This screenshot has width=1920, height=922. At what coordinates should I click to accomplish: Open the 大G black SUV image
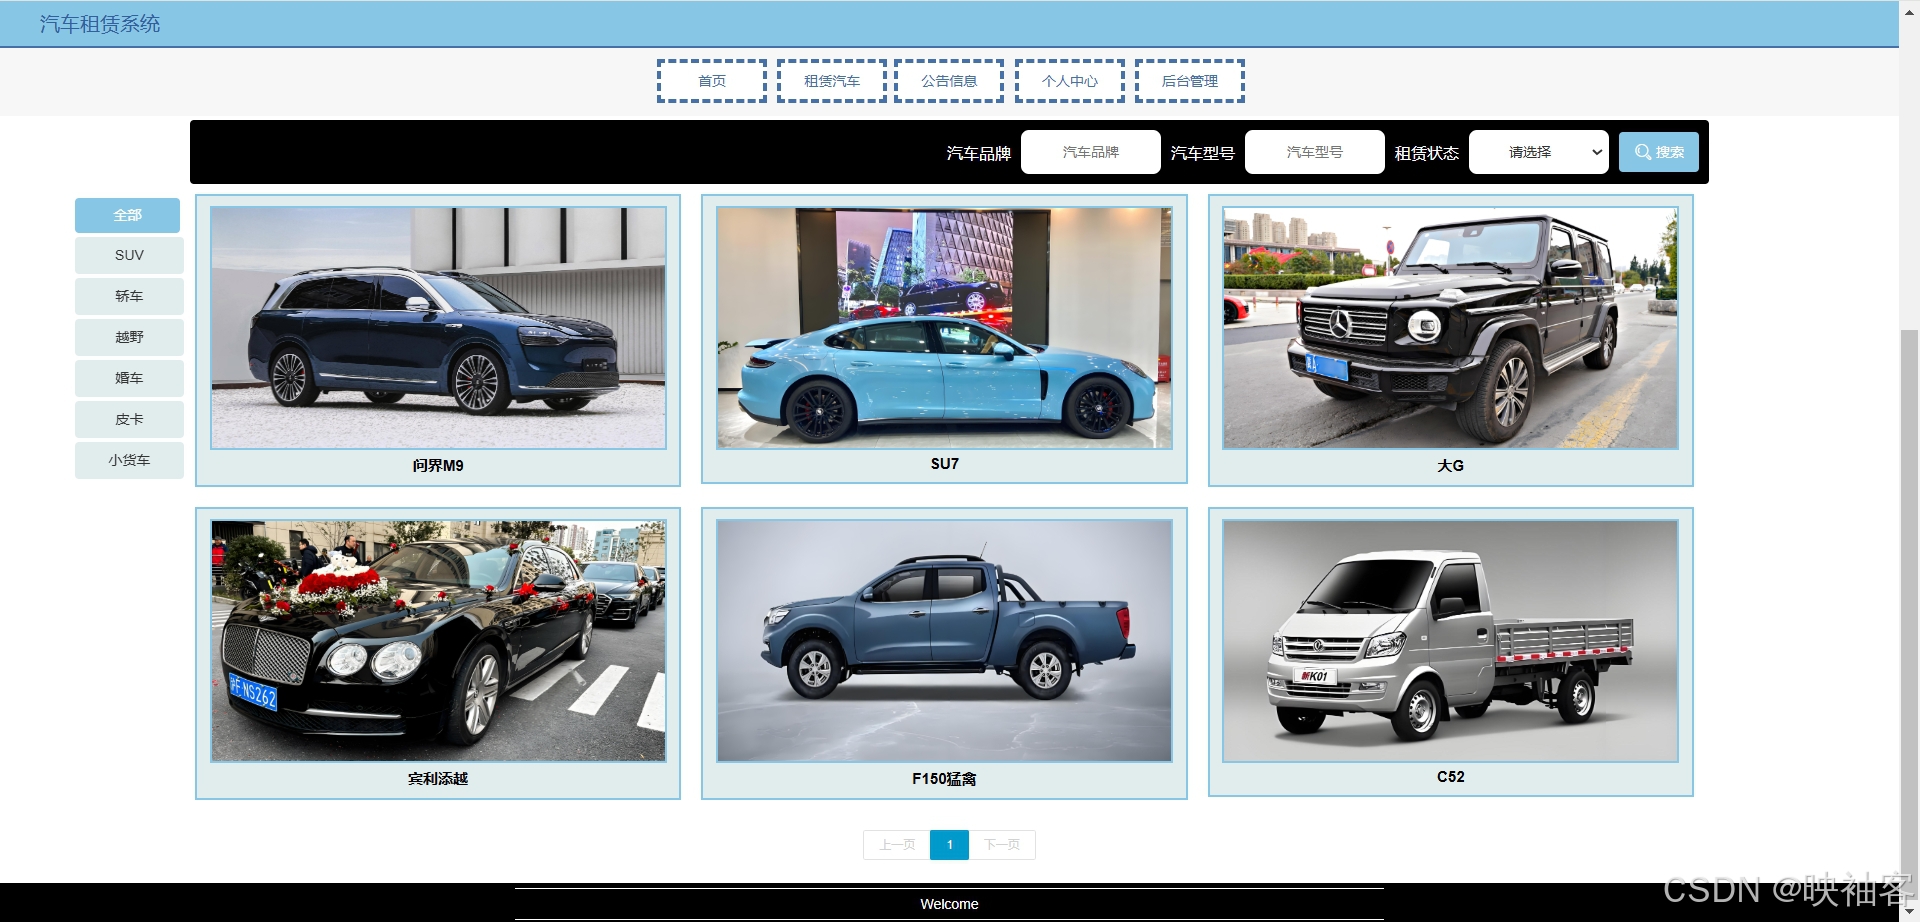[1450, 328]
